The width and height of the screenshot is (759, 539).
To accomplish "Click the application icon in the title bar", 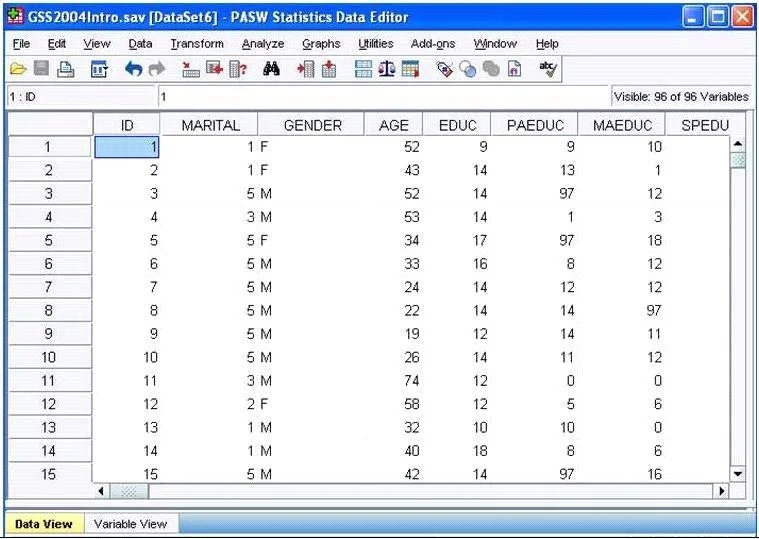I will pyautogui.click(x=15, y=17).
